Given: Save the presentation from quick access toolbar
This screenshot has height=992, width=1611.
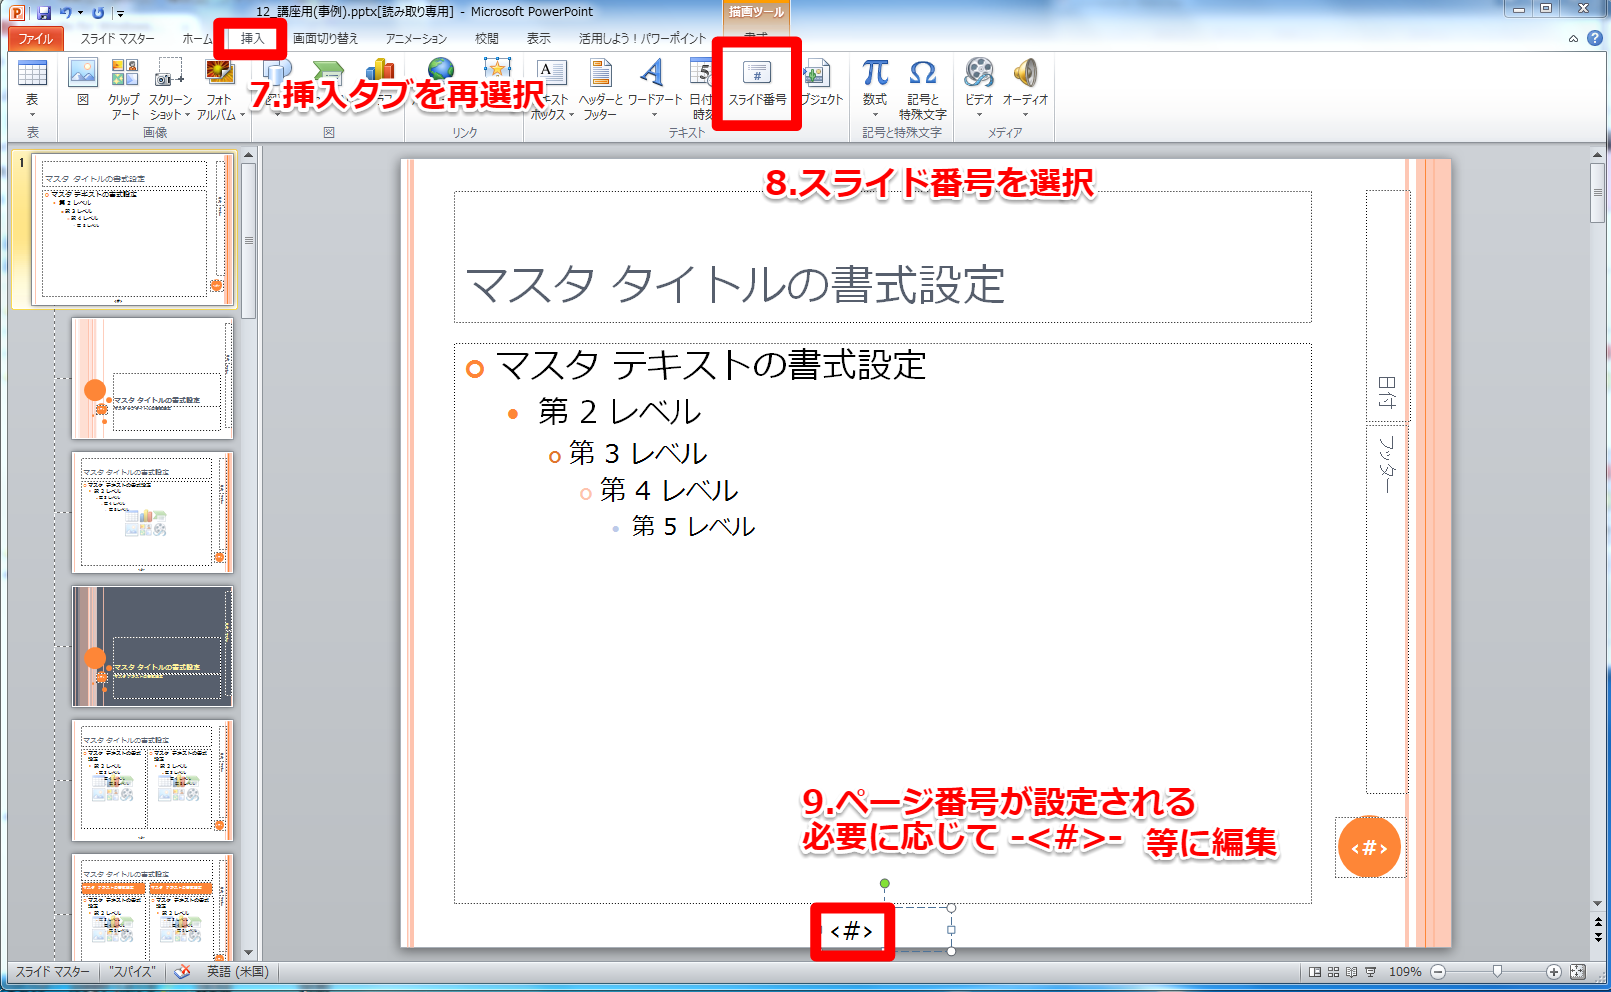Looking at the screenshot, I should (x=44, y=13).
